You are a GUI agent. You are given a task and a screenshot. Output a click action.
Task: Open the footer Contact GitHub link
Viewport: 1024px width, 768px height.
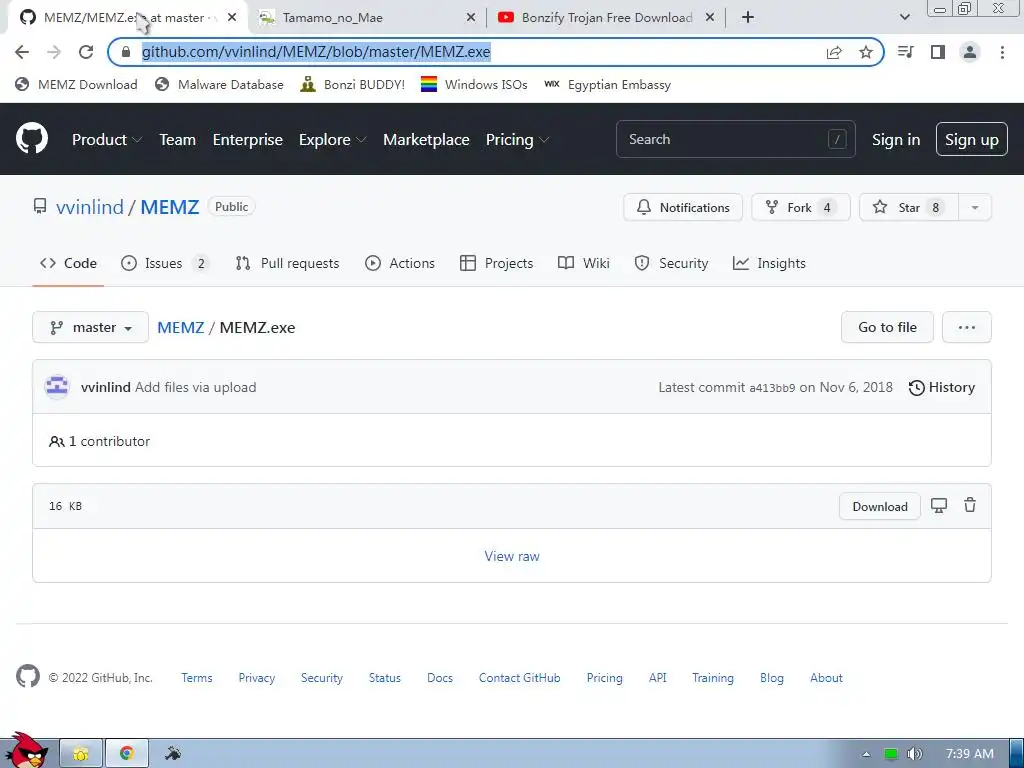tap(519, 678)
